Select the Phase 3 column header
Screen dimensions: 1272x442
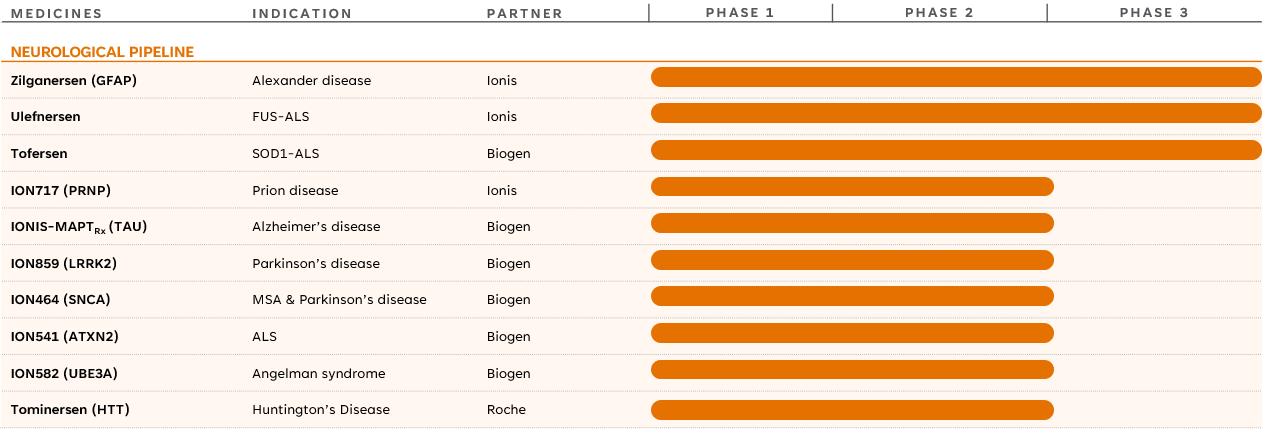click(1154, 13)
